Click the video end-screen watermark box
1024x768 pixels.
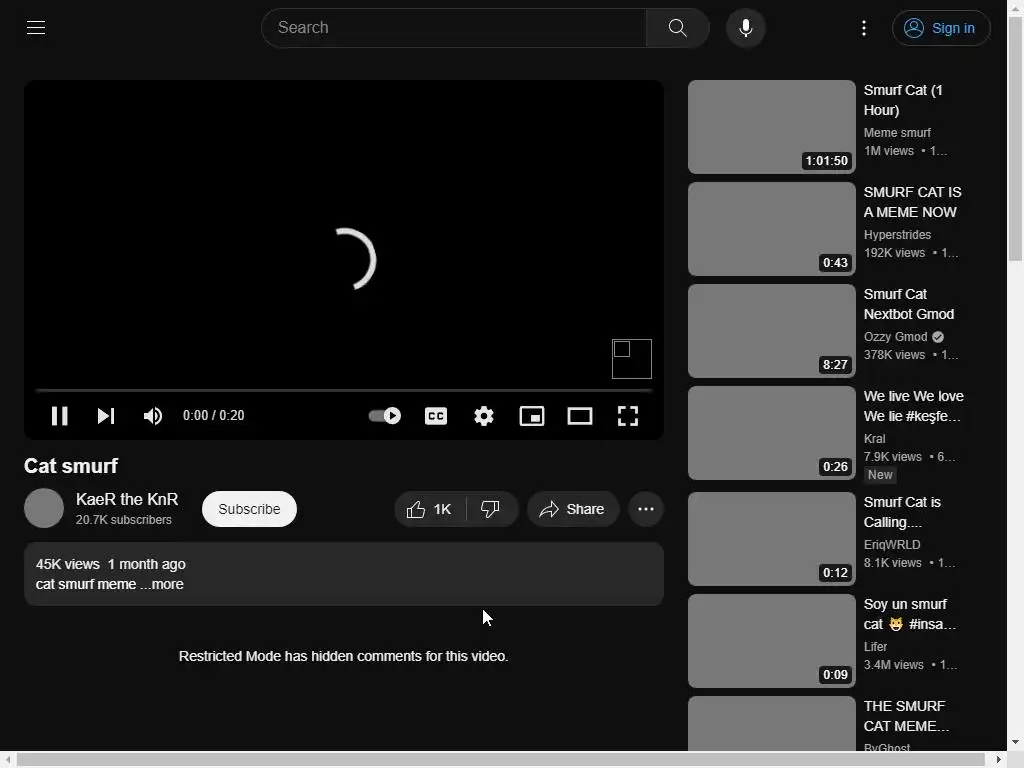coord(632,359)
